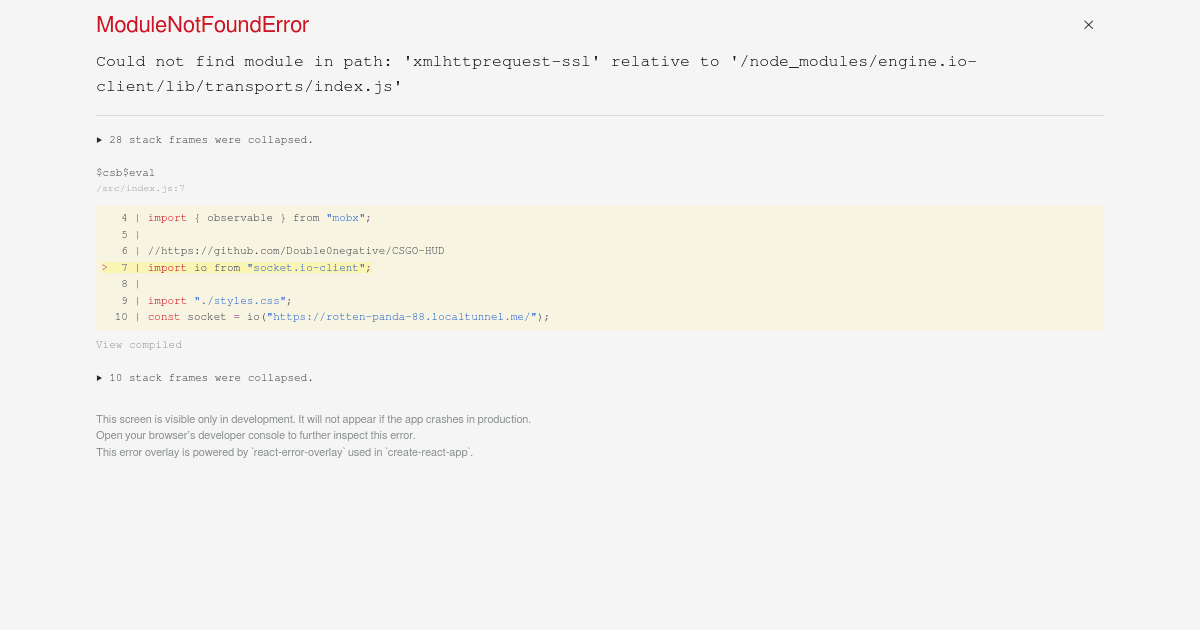The height and width of the screenshot is (630, 1200).
Task: Click line number 8 in the code snippet
Action: (x=124, y=284)
